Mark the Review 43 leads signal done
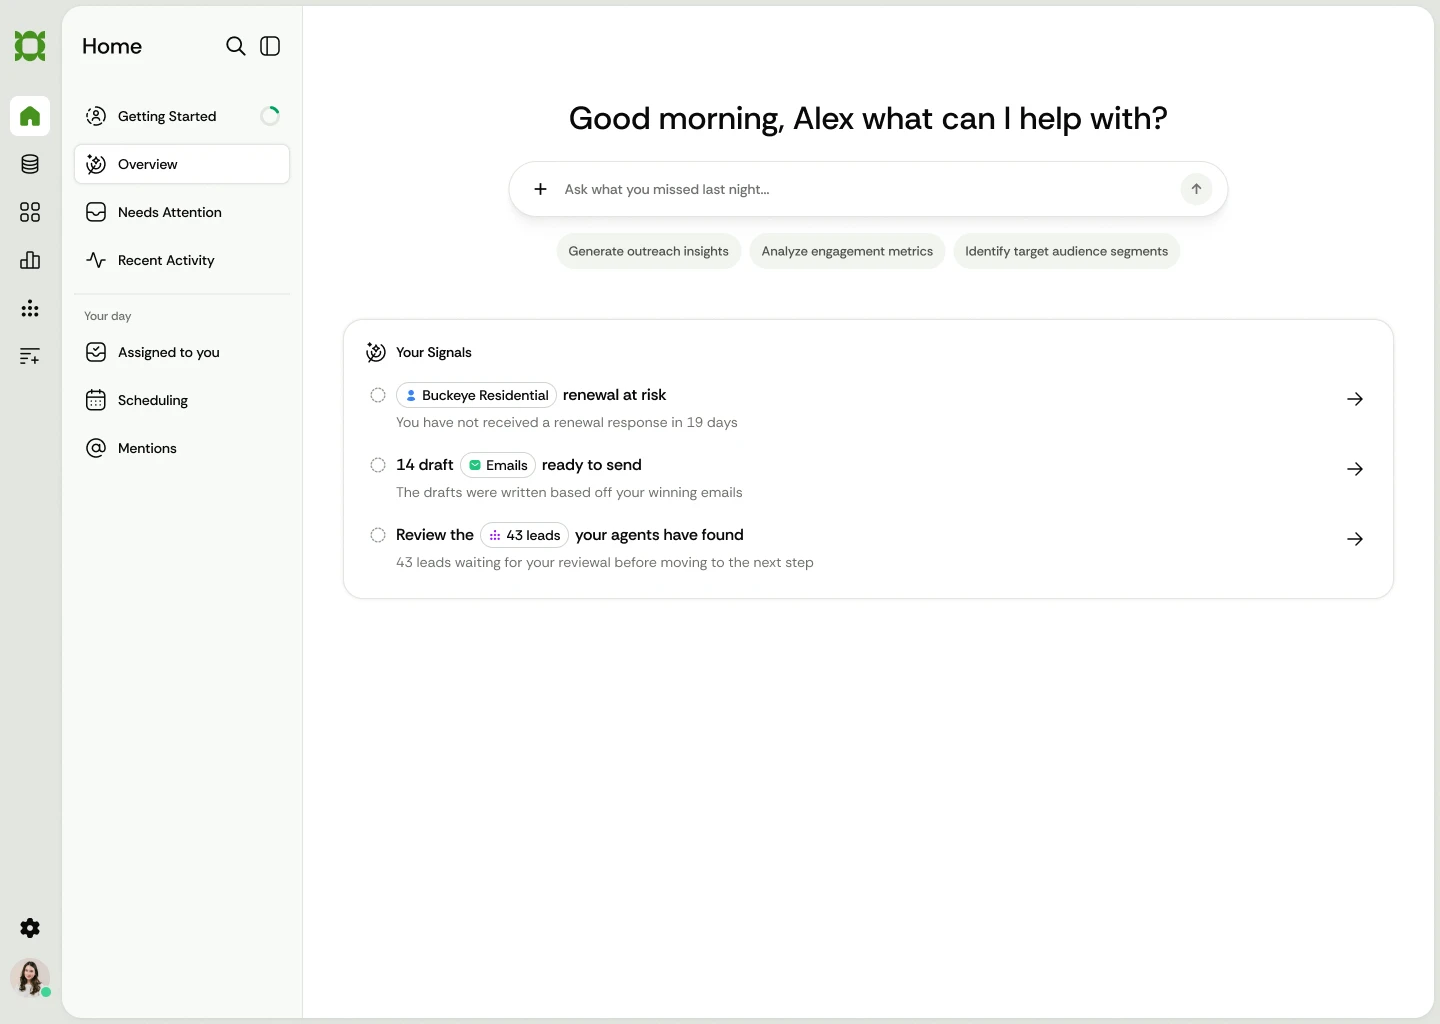The image size is (1440, 1024). coord(378,535)
